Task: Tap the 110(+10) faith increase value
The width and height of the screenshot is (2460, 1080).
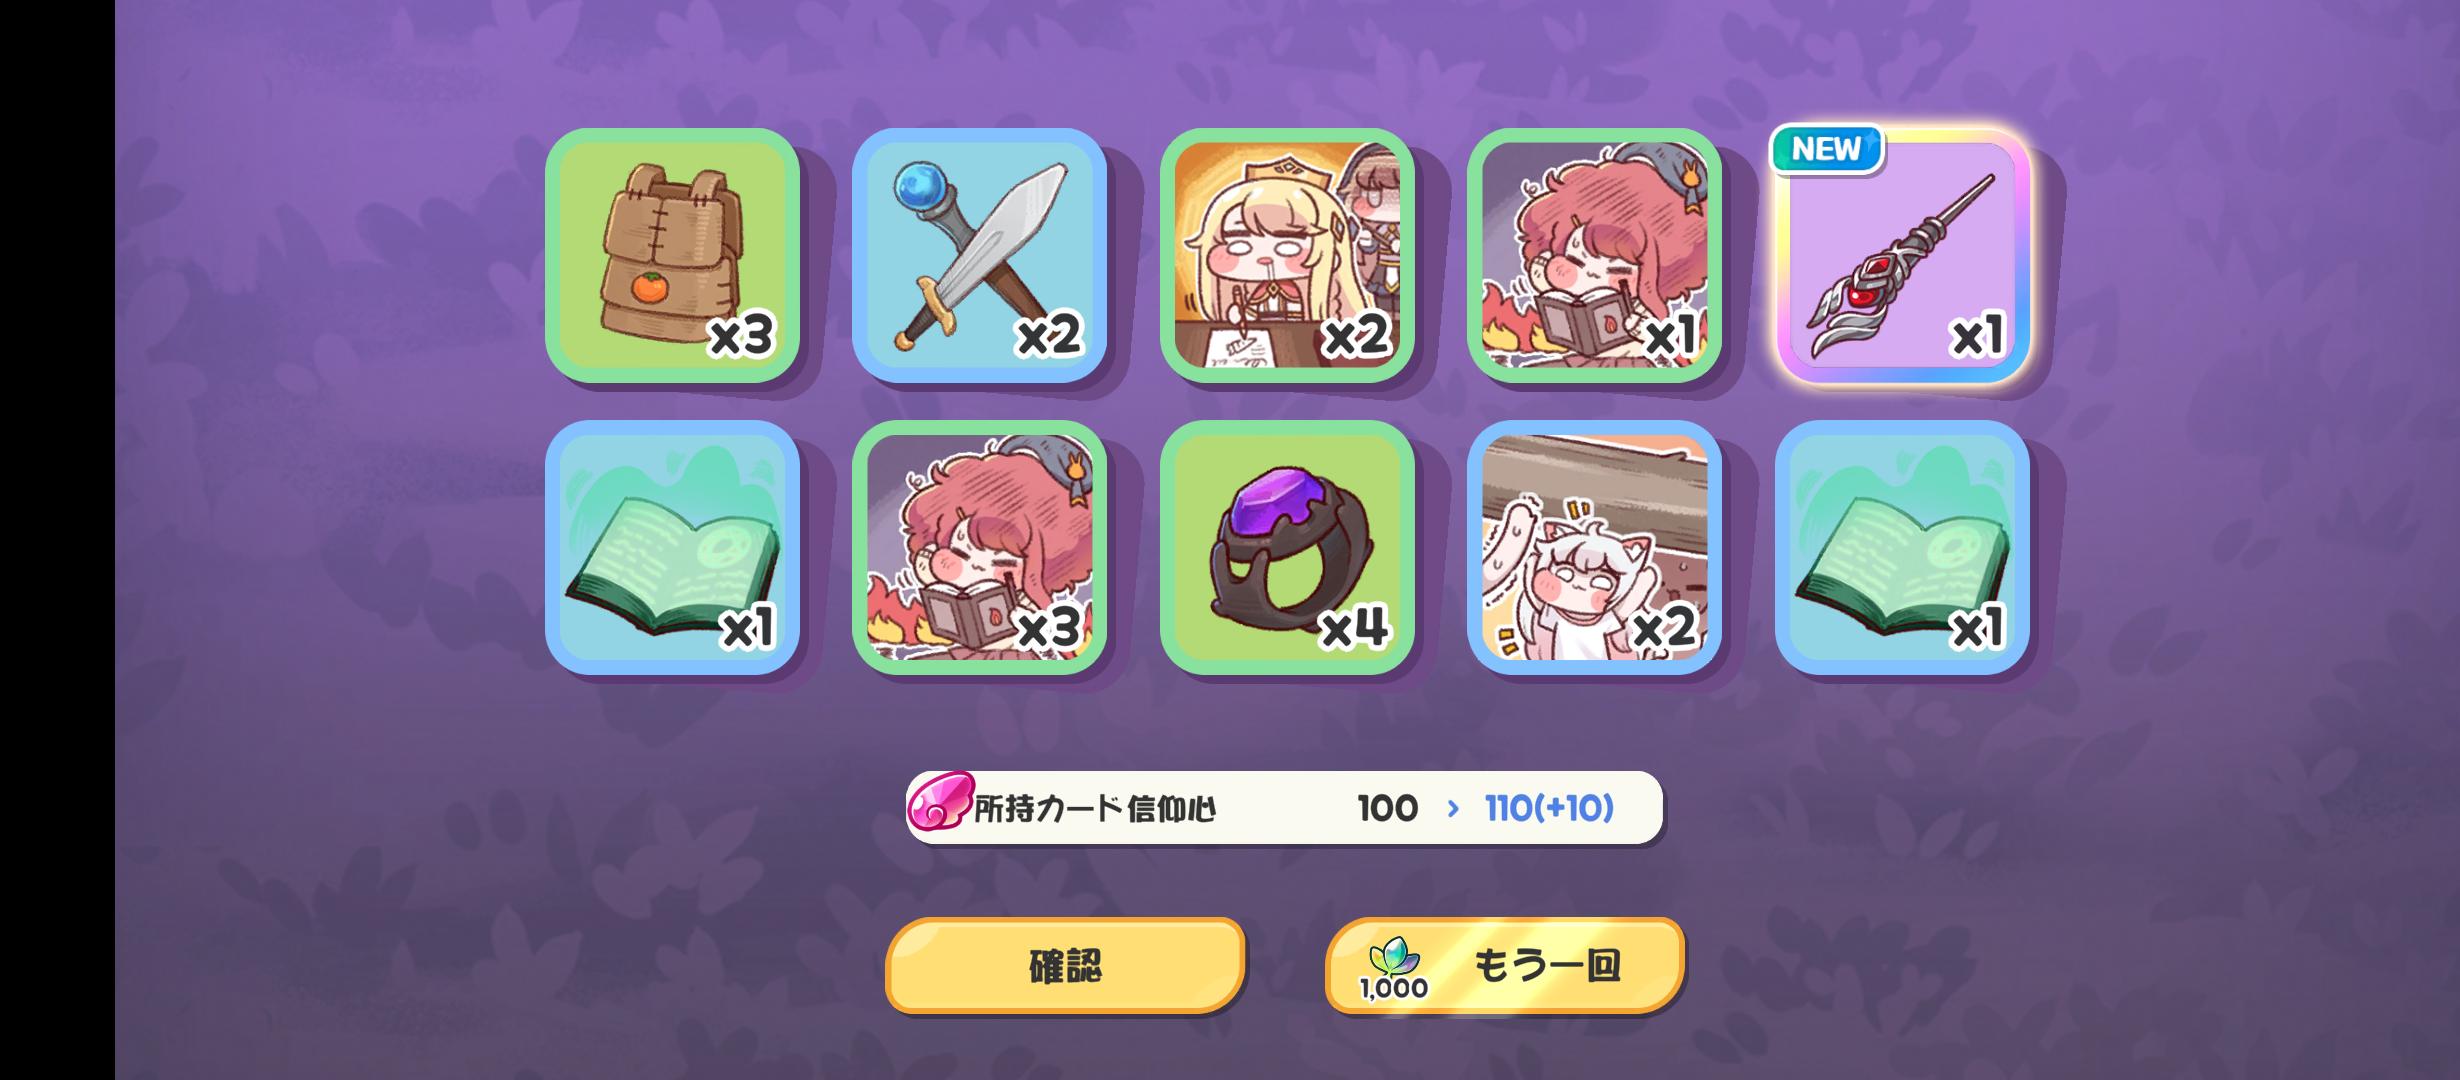Action: [1549, 808]
